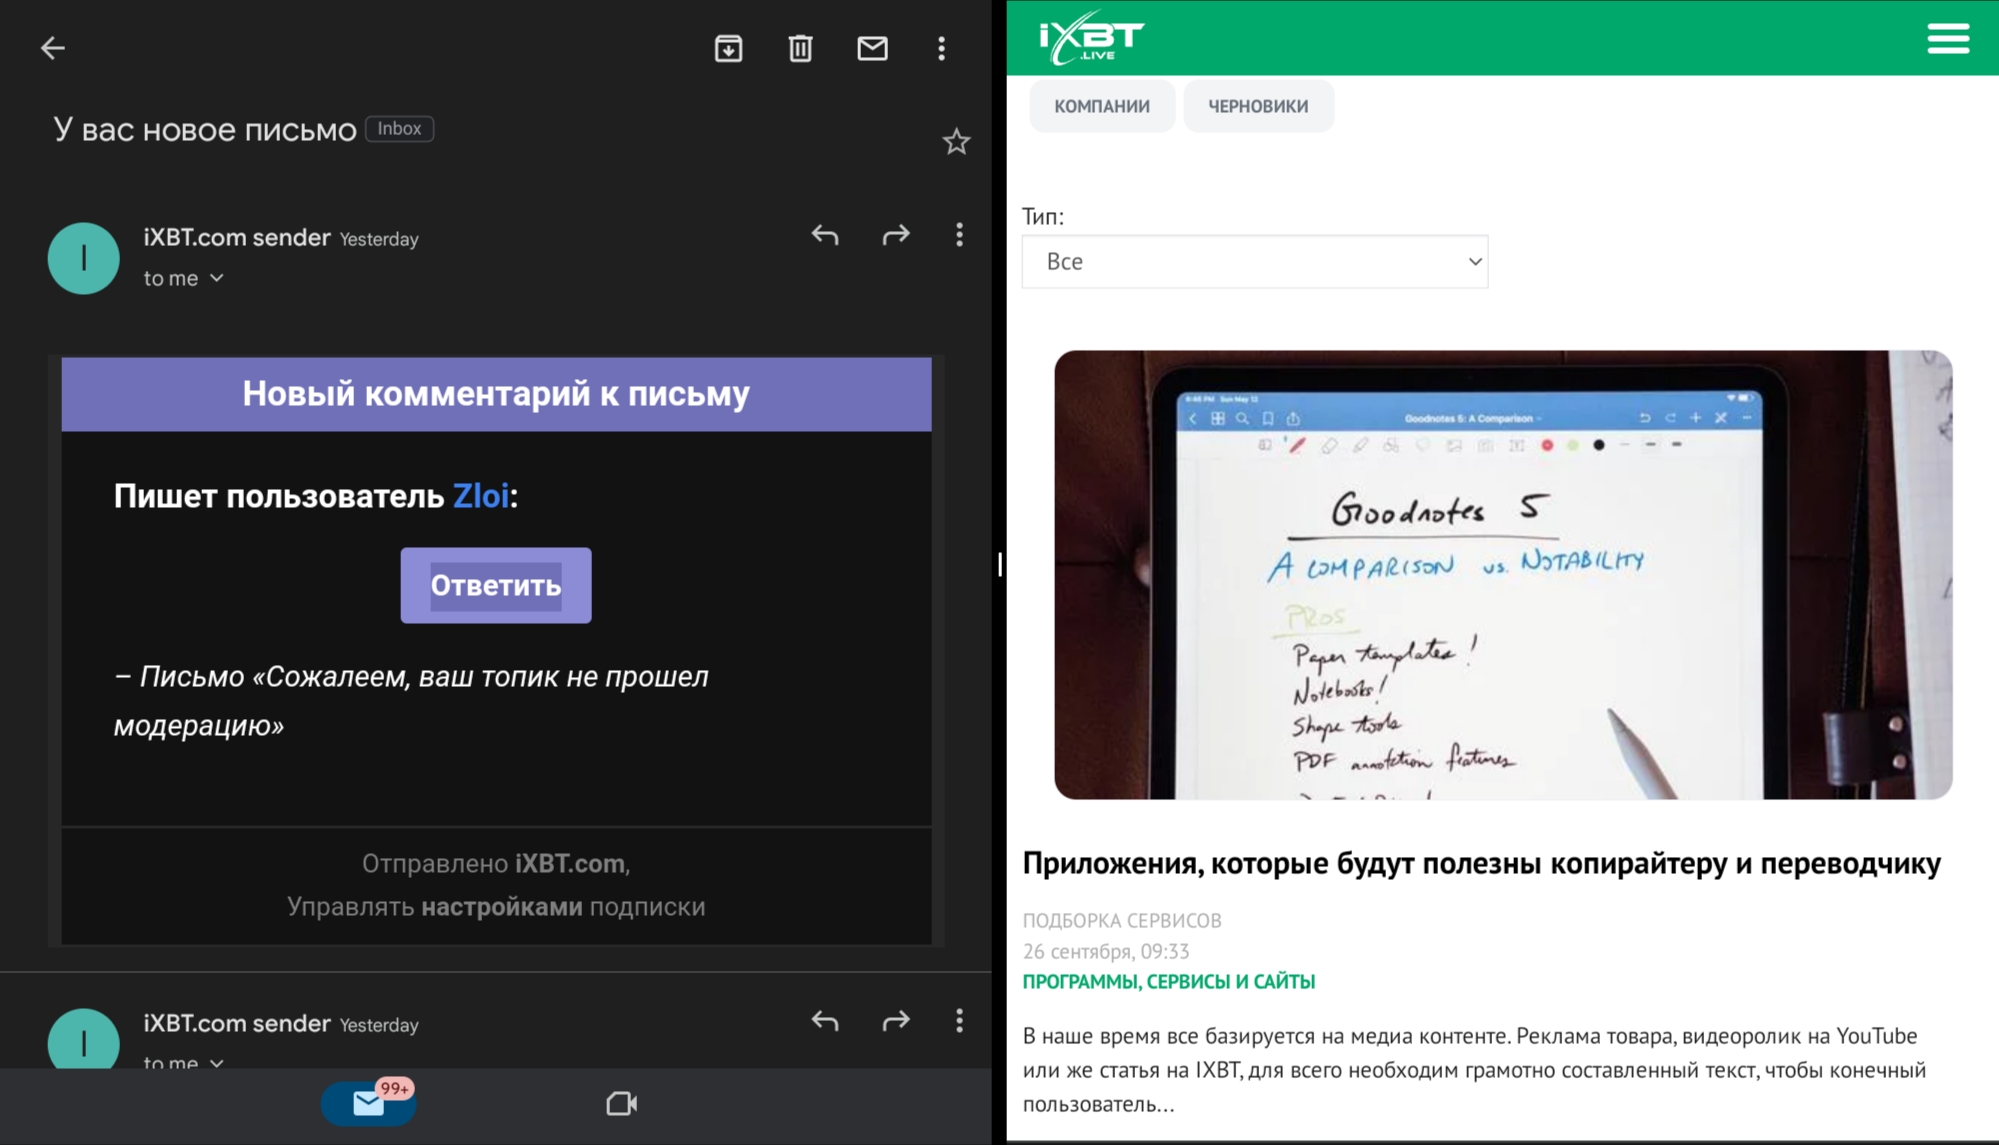Click article excerpt 'В наше время все базируется'
1999x1145 pixels.
[1474, 1070]
